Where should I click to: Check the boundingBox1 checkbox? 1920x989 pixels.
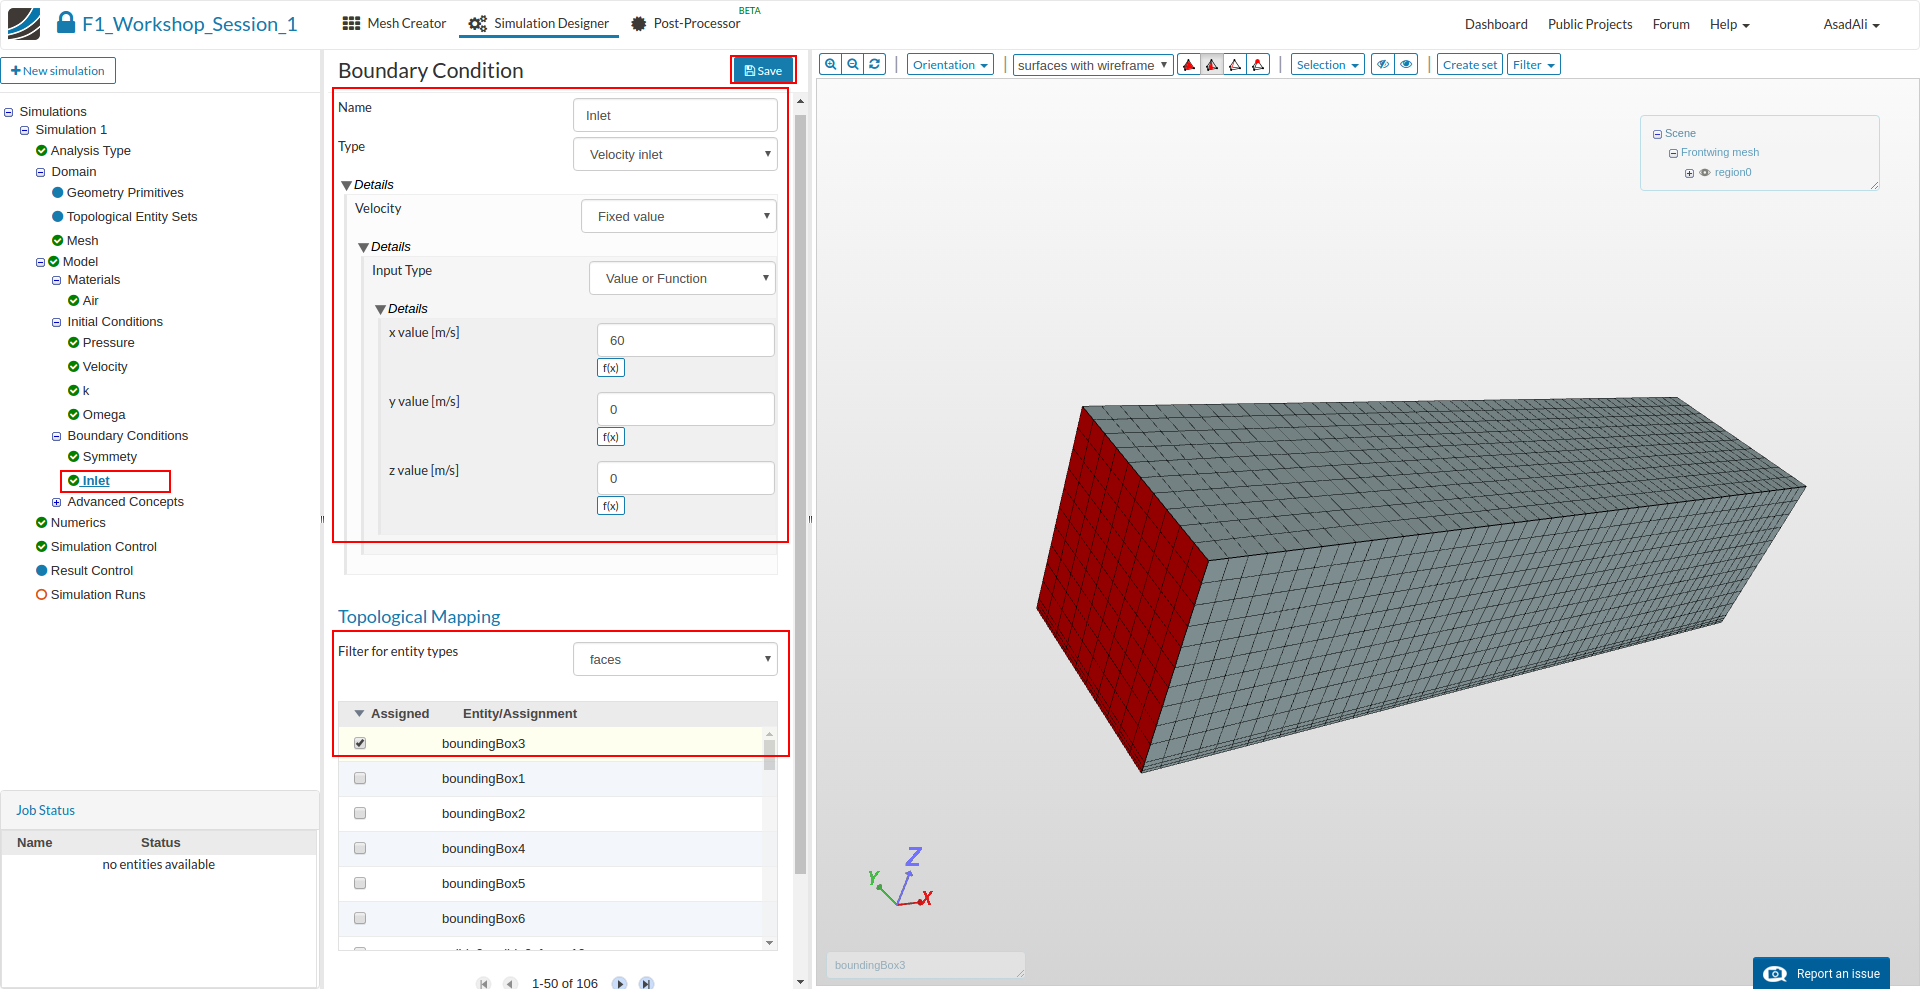point(360,778)
